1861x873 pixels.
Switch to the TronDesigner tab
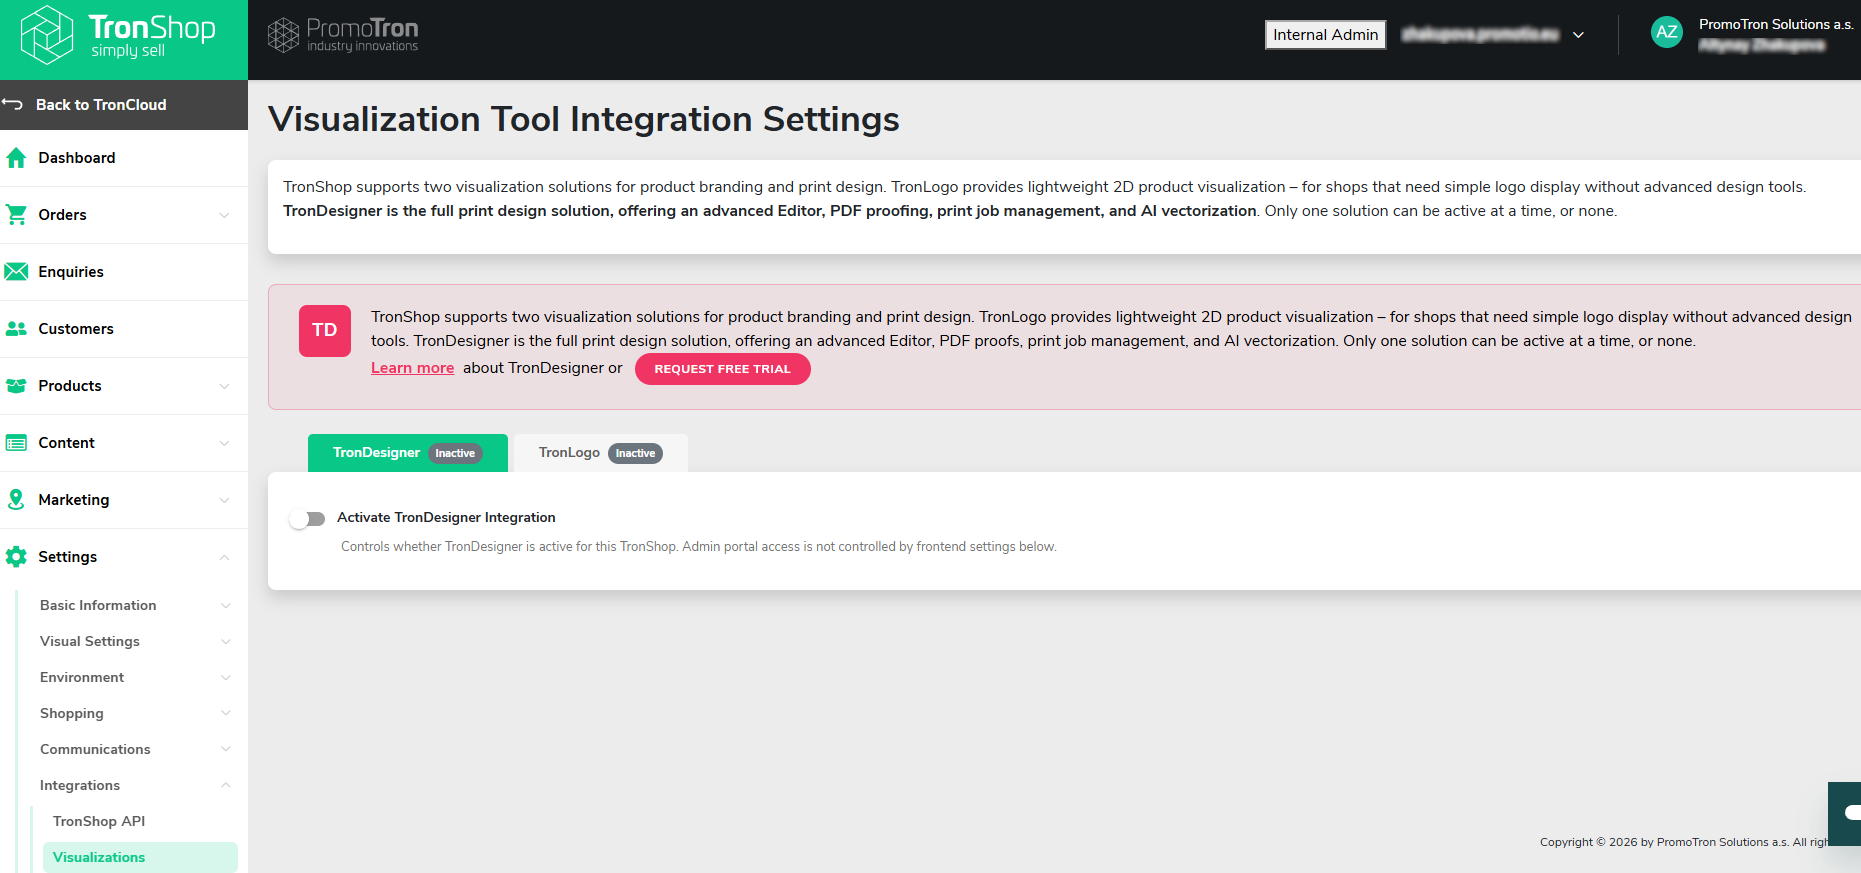click(x=408, y=453)
